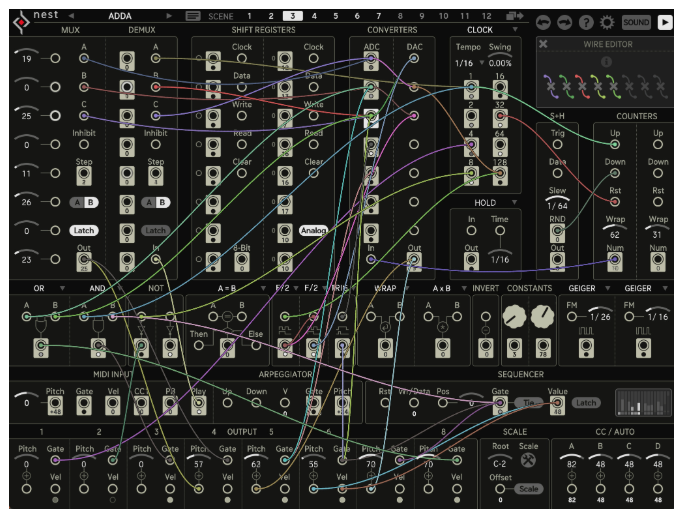The image size is (684, 514).
Task: Open the HOLD module dropdown arrow
Action: point(514,202)
